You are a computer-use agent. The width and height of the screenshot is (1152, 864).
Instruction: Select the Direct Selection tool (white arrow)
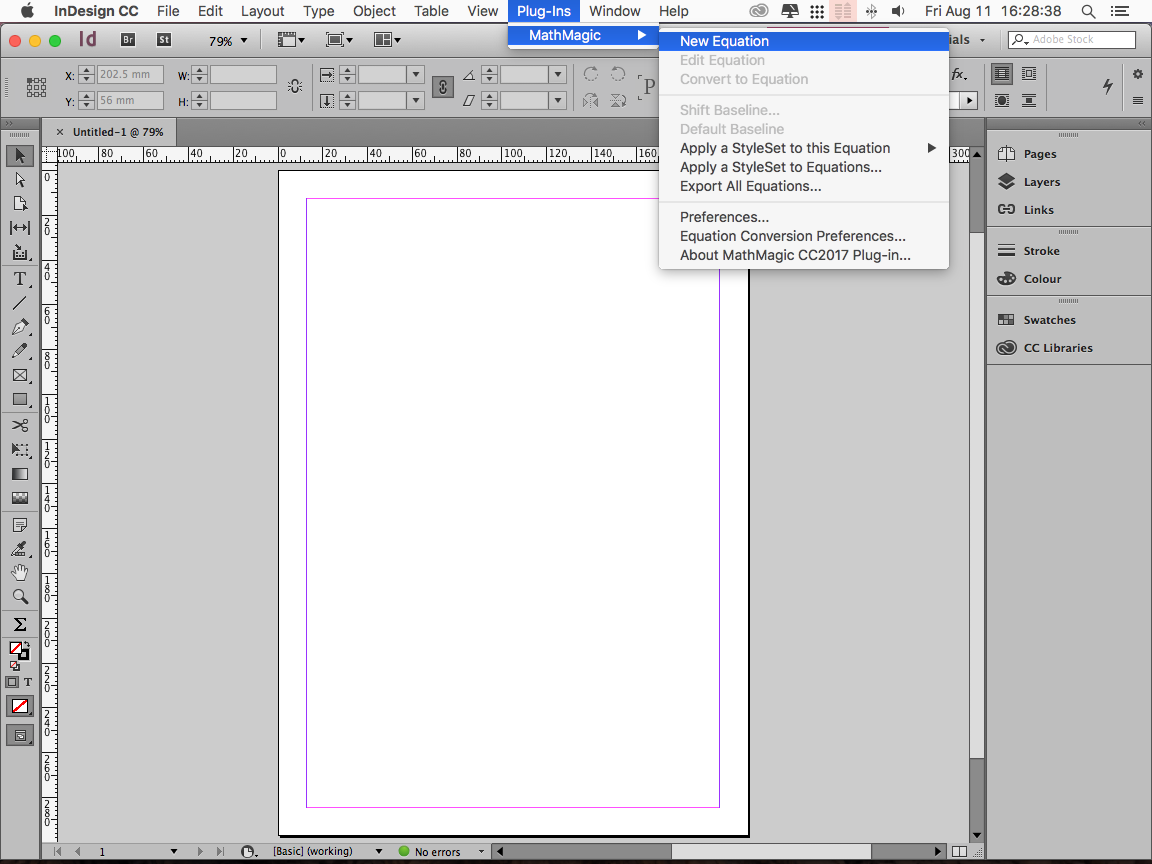(20, 180)
